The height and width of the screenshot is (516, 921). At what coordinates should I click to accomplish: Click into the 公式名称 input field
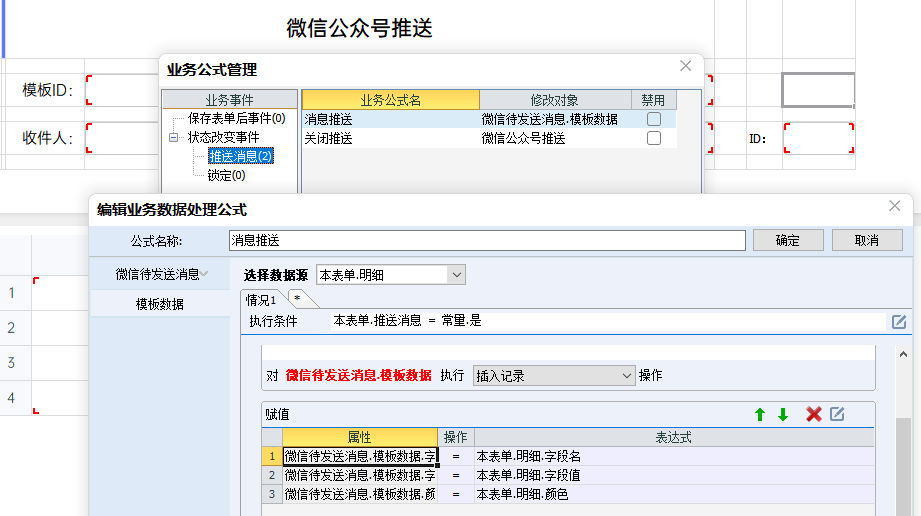tap(487, 240)
